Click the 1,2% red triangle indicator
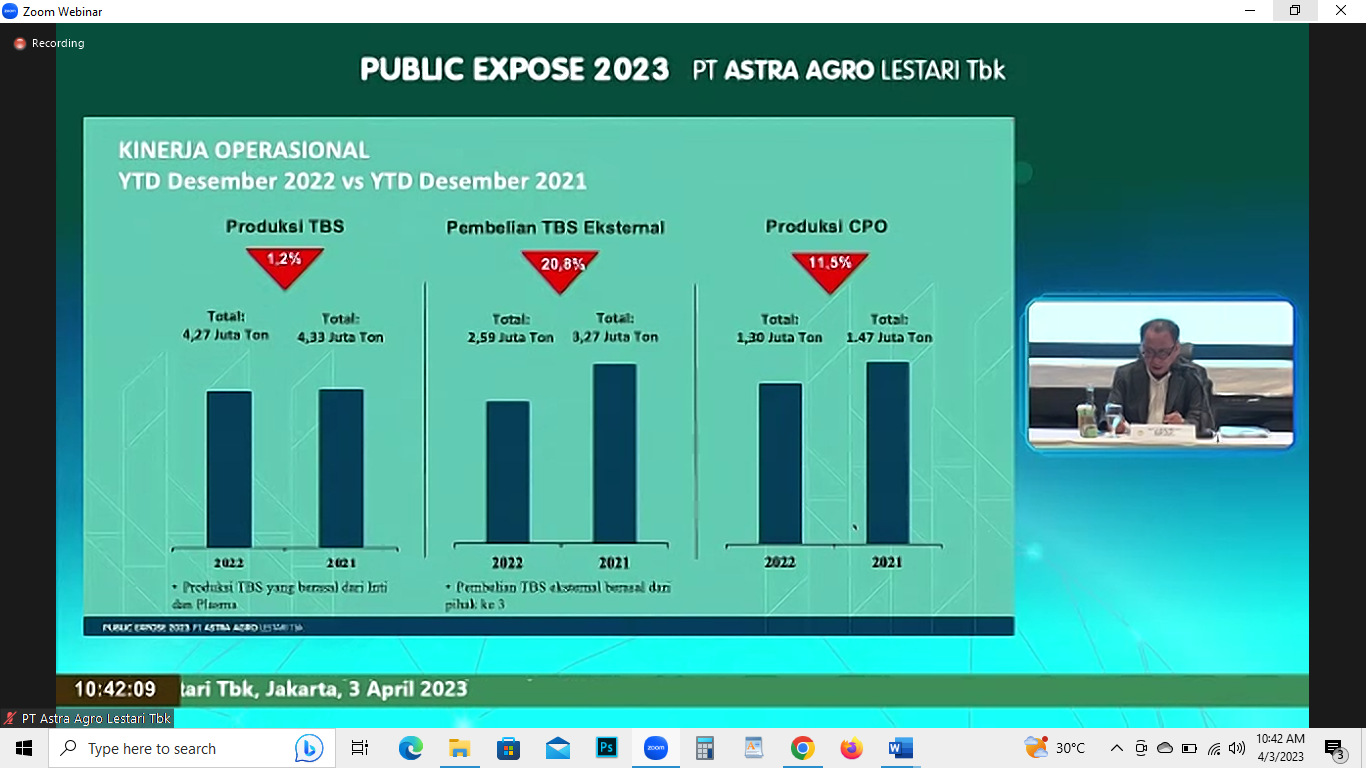The height and width of the screenshot is (768, 1366). (x=285, y=267)
